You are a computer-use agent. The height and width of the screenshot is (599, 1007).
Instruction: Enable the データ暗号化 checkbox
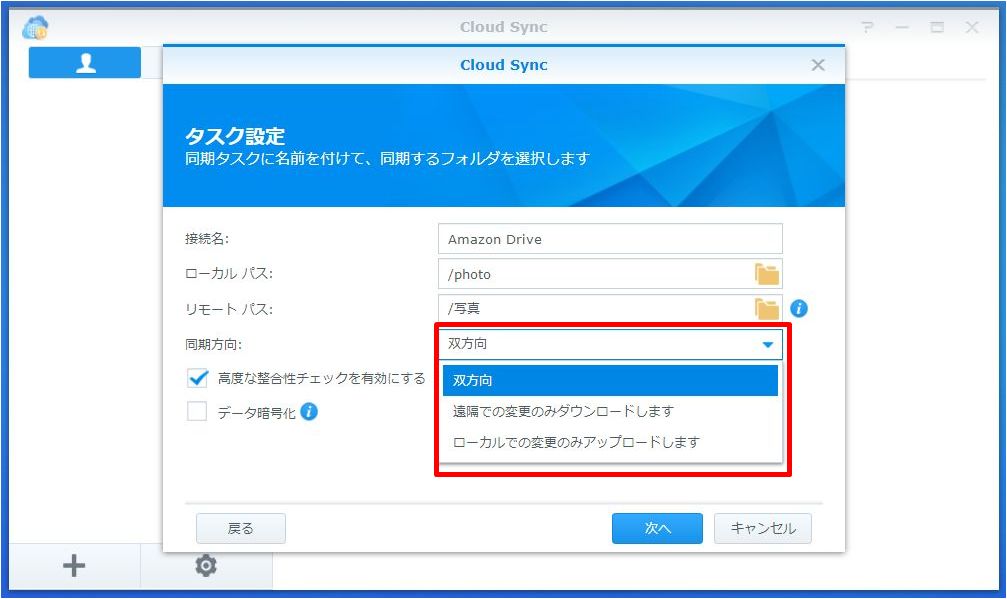click(x=194, y=412)
